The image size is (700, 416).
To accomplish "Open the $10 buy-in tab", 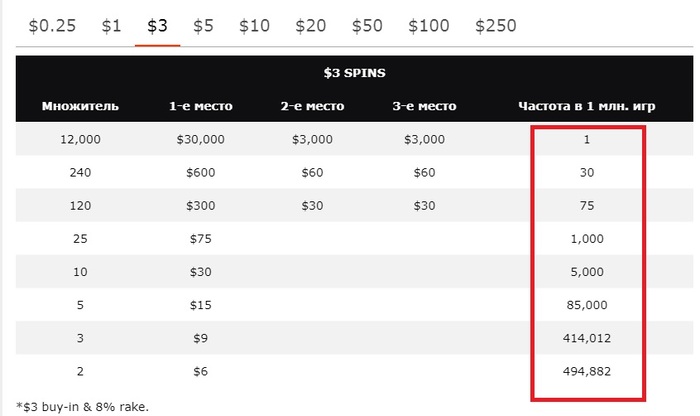I will [254, 26].
